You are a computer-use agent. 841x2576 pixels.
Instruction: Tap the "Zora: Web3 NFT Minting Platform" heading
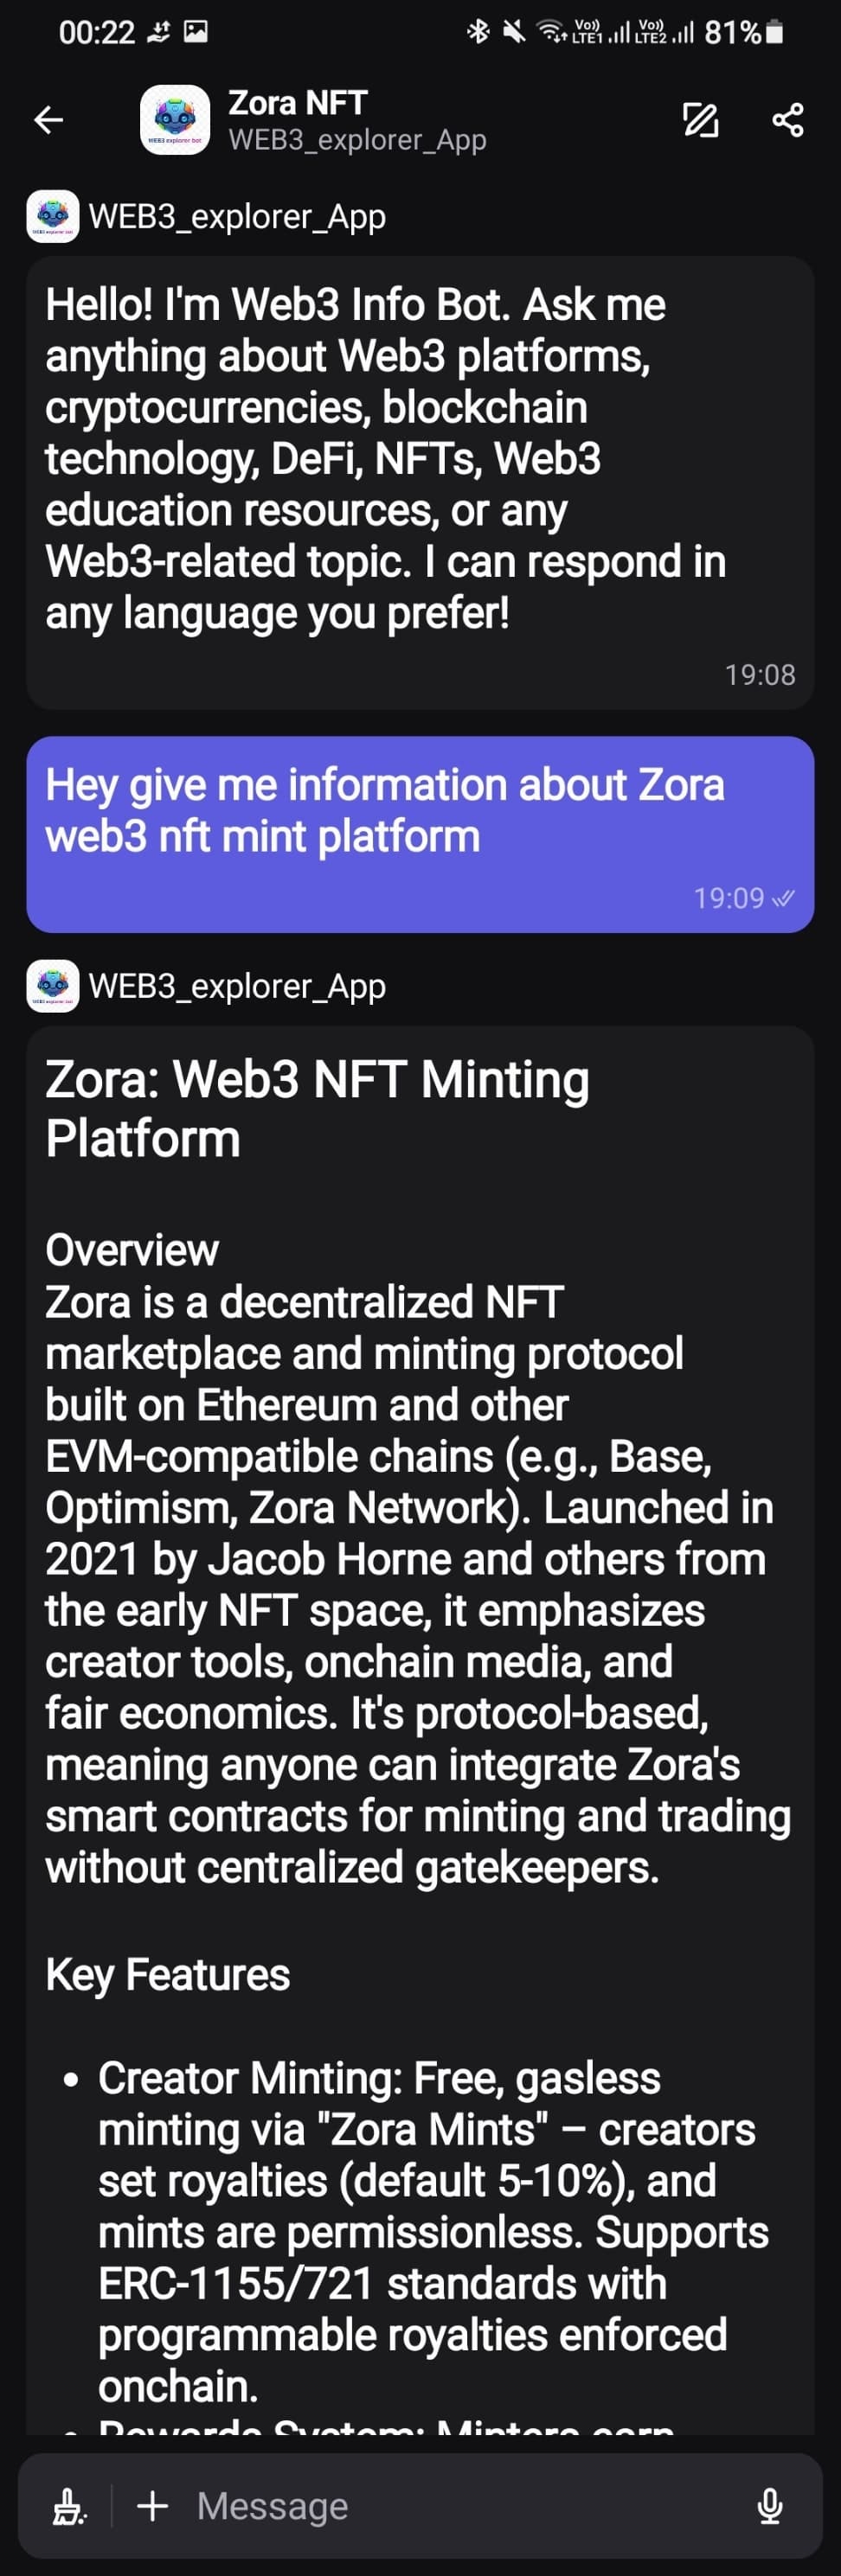tap(317, 1109)
